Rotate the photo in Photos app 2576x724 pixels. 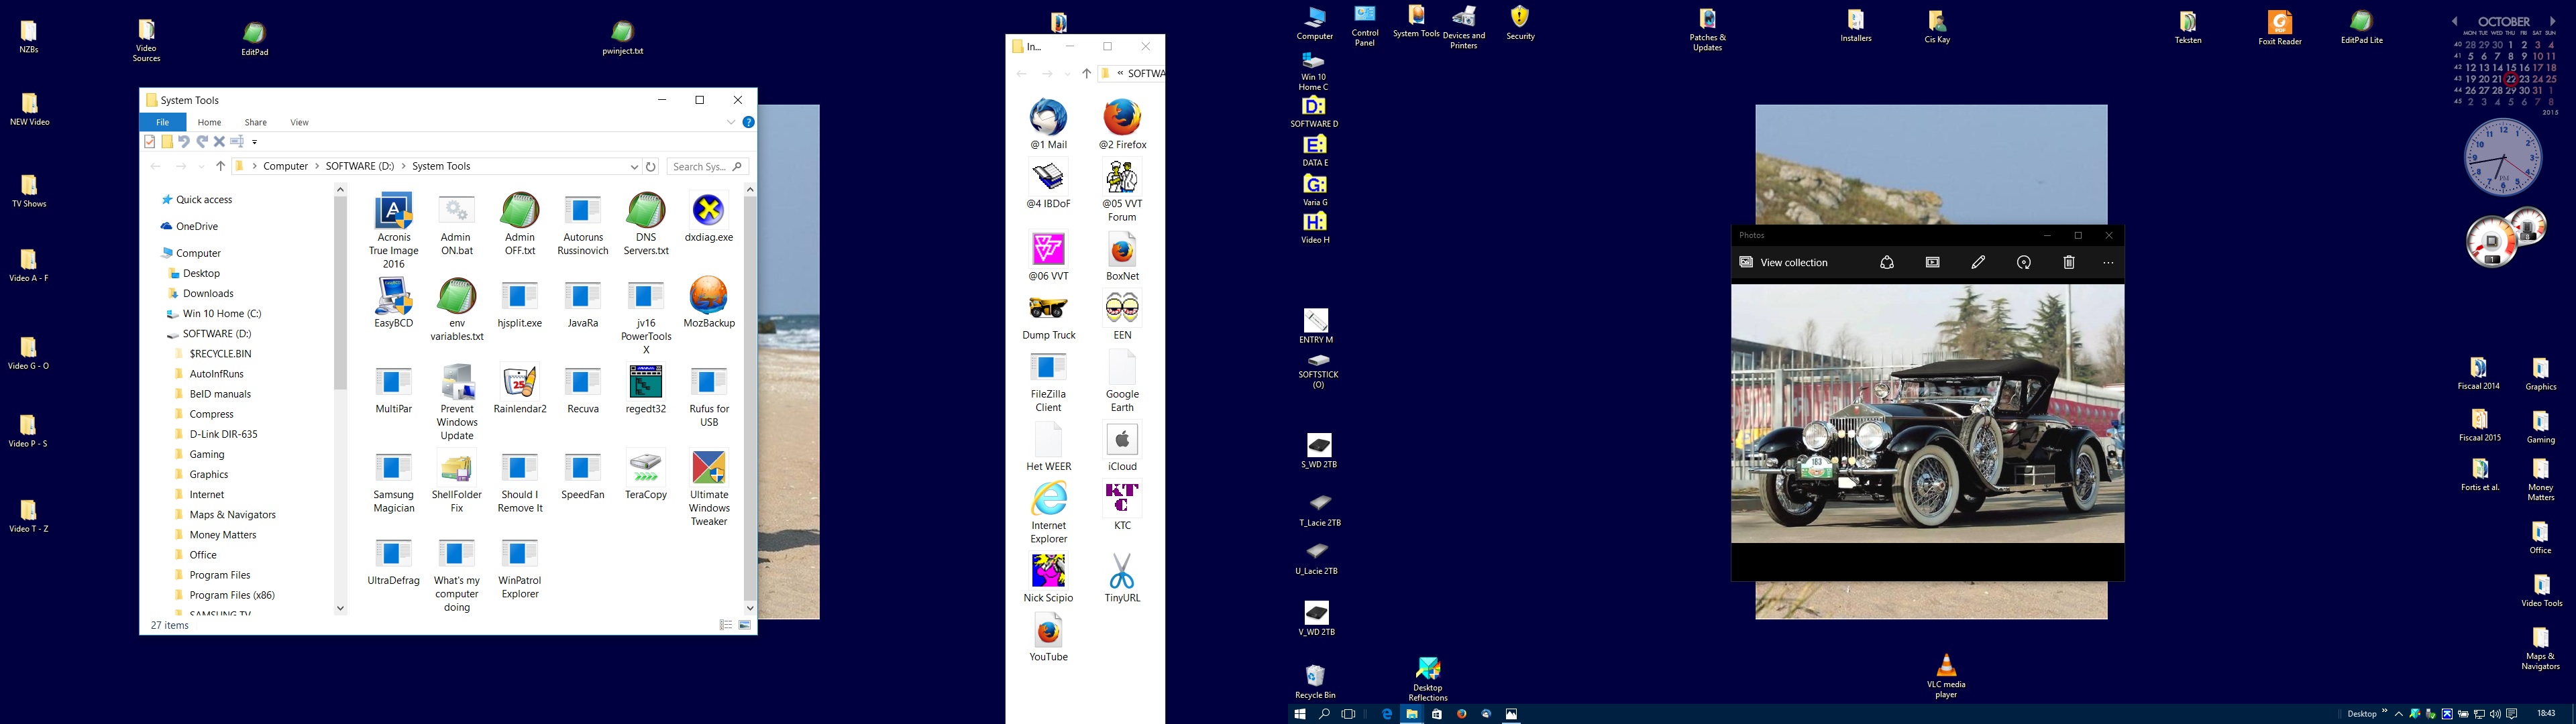tap(2024, 262)
